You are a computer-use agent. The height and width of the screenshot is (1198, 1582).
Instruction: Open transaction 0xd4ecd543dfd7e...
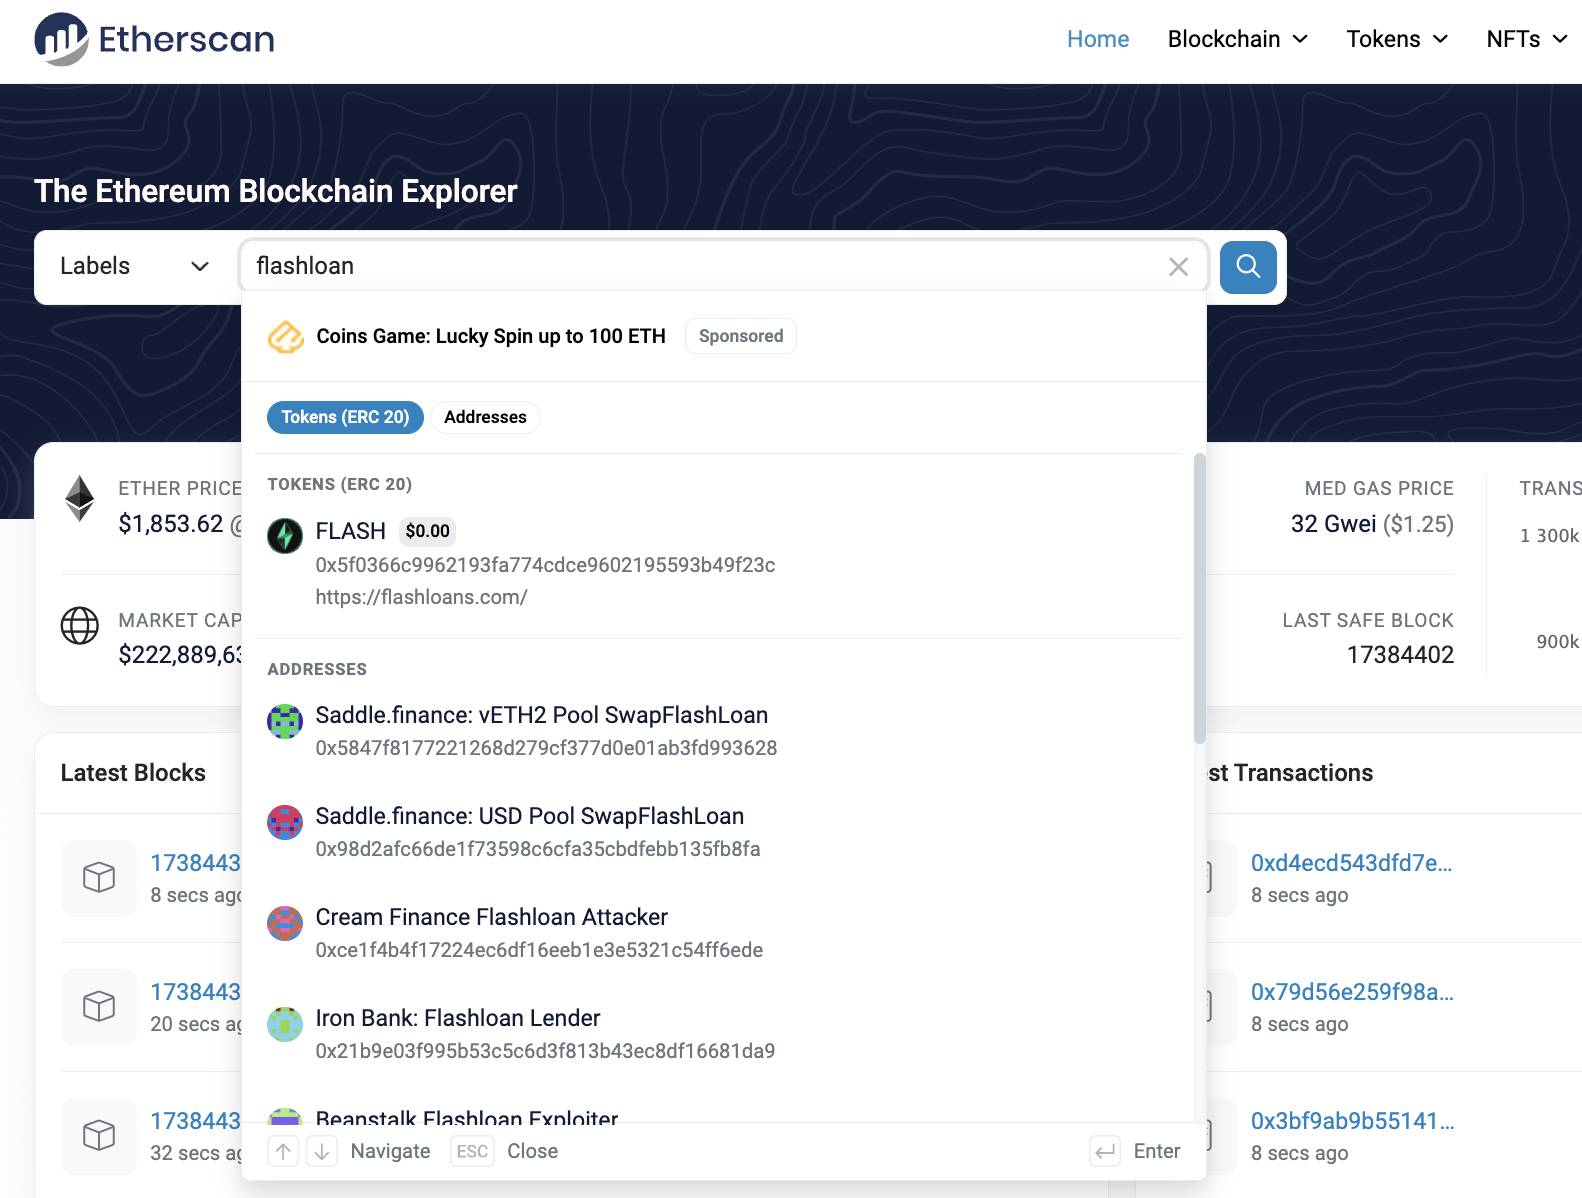point(1351,863)
